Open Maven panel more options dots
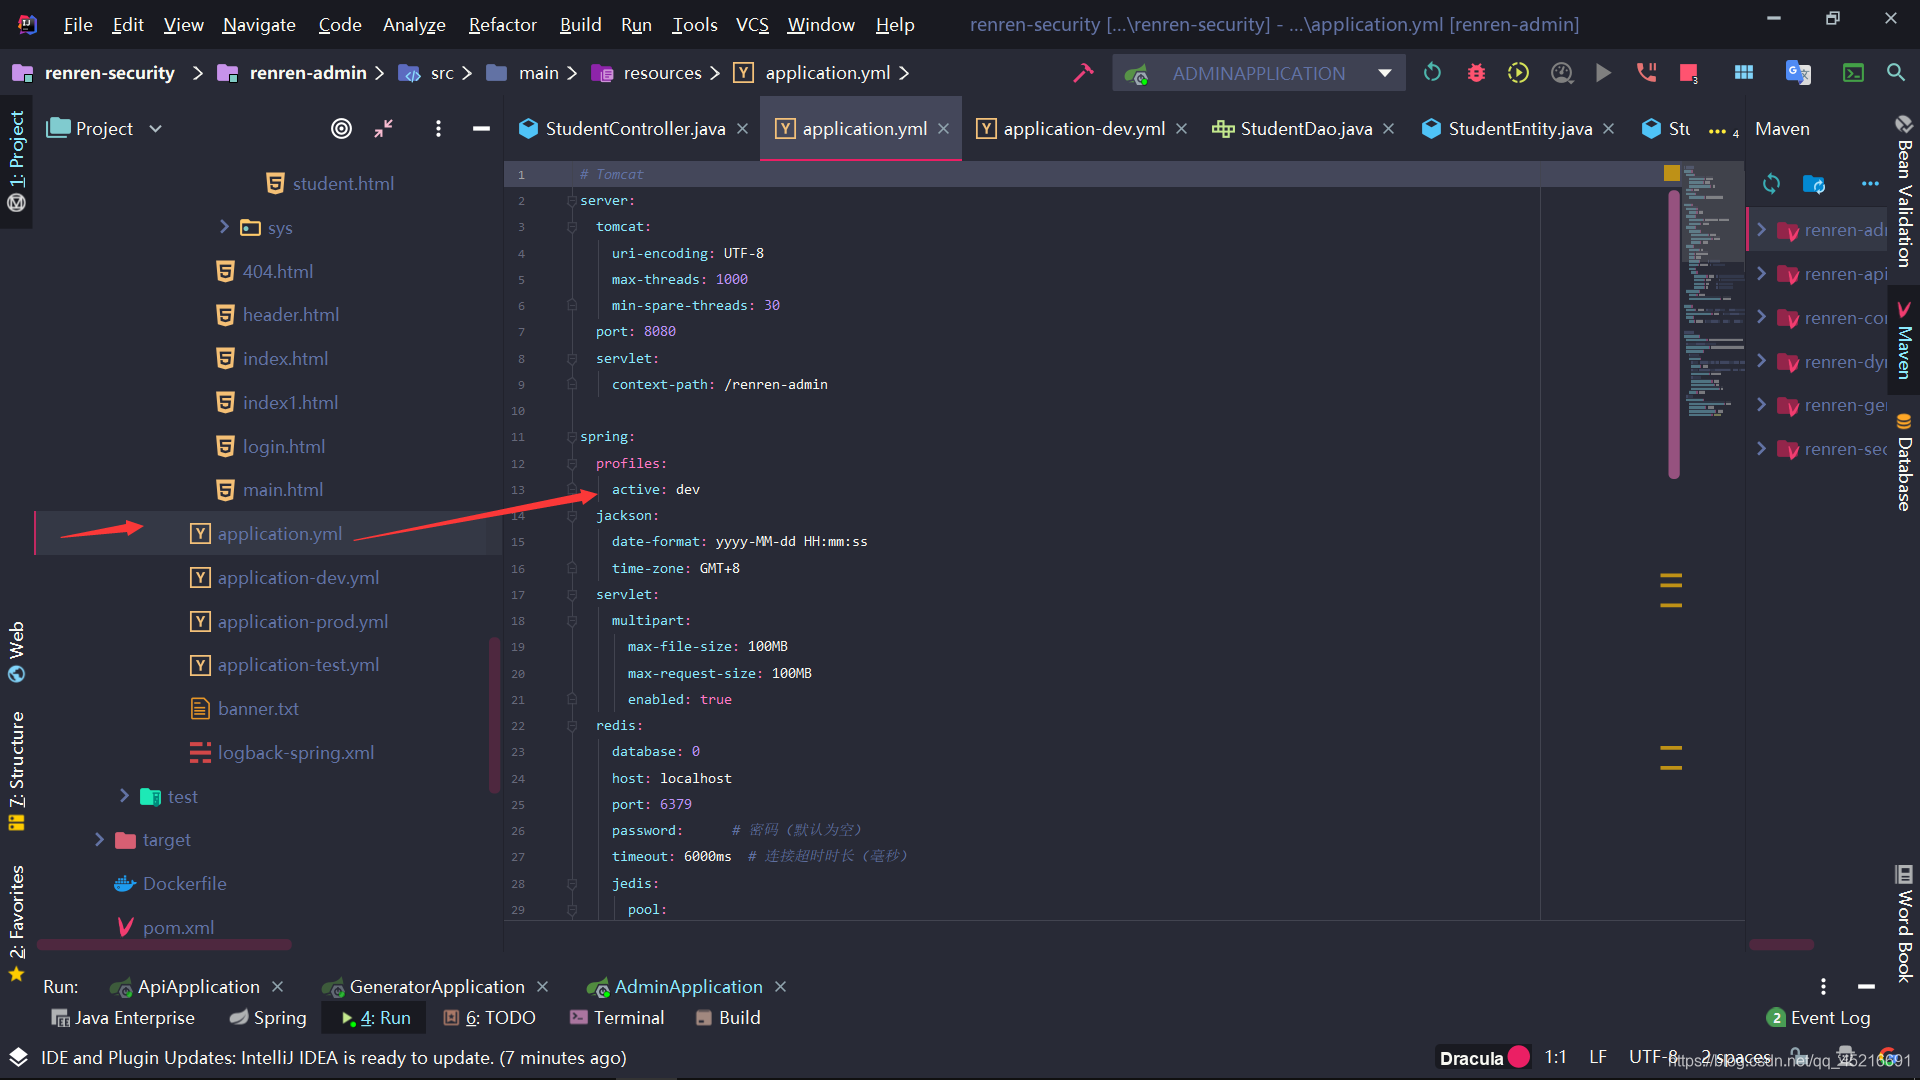Image resolution: width=1920 pixels, height=1080 pixels. click(1870, 184)
